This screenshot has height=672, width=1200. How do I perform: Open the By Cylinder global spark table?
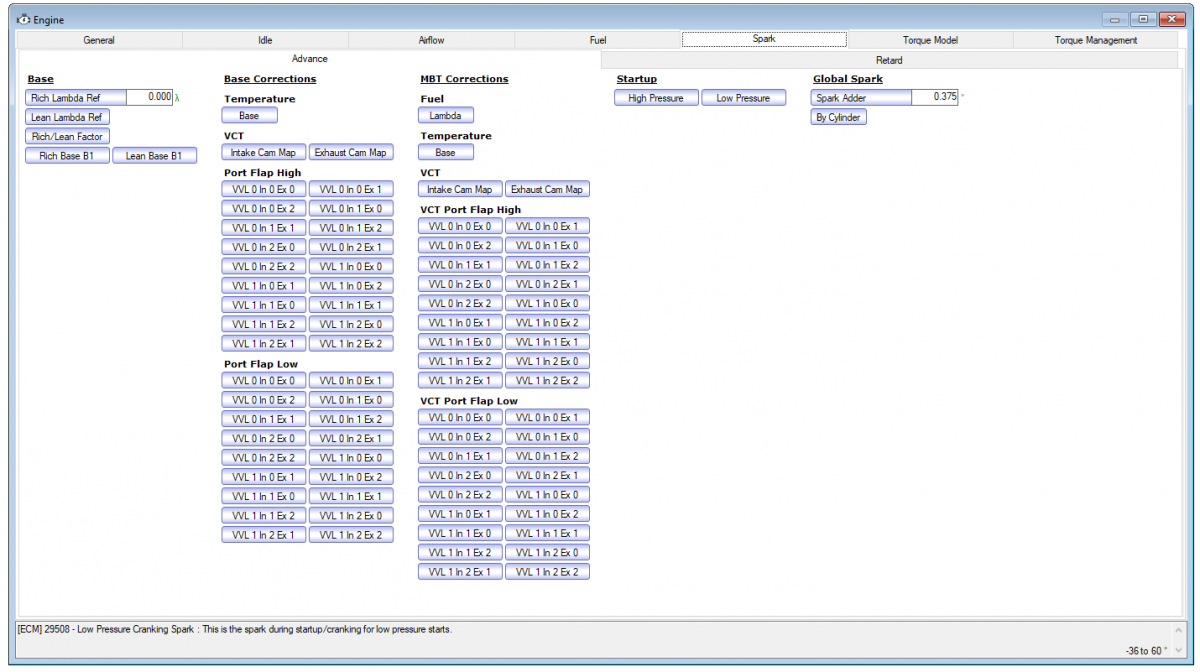pyautogui.click(x=838, y=117)
